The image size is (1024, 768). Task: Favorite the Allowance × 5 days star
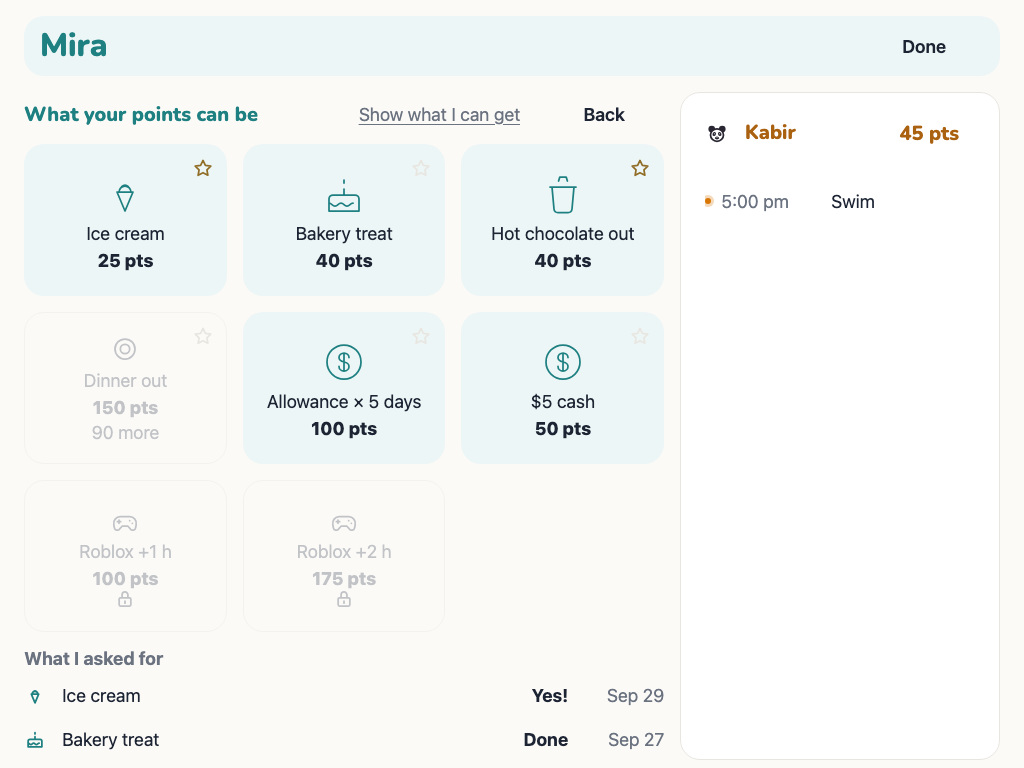421,336
